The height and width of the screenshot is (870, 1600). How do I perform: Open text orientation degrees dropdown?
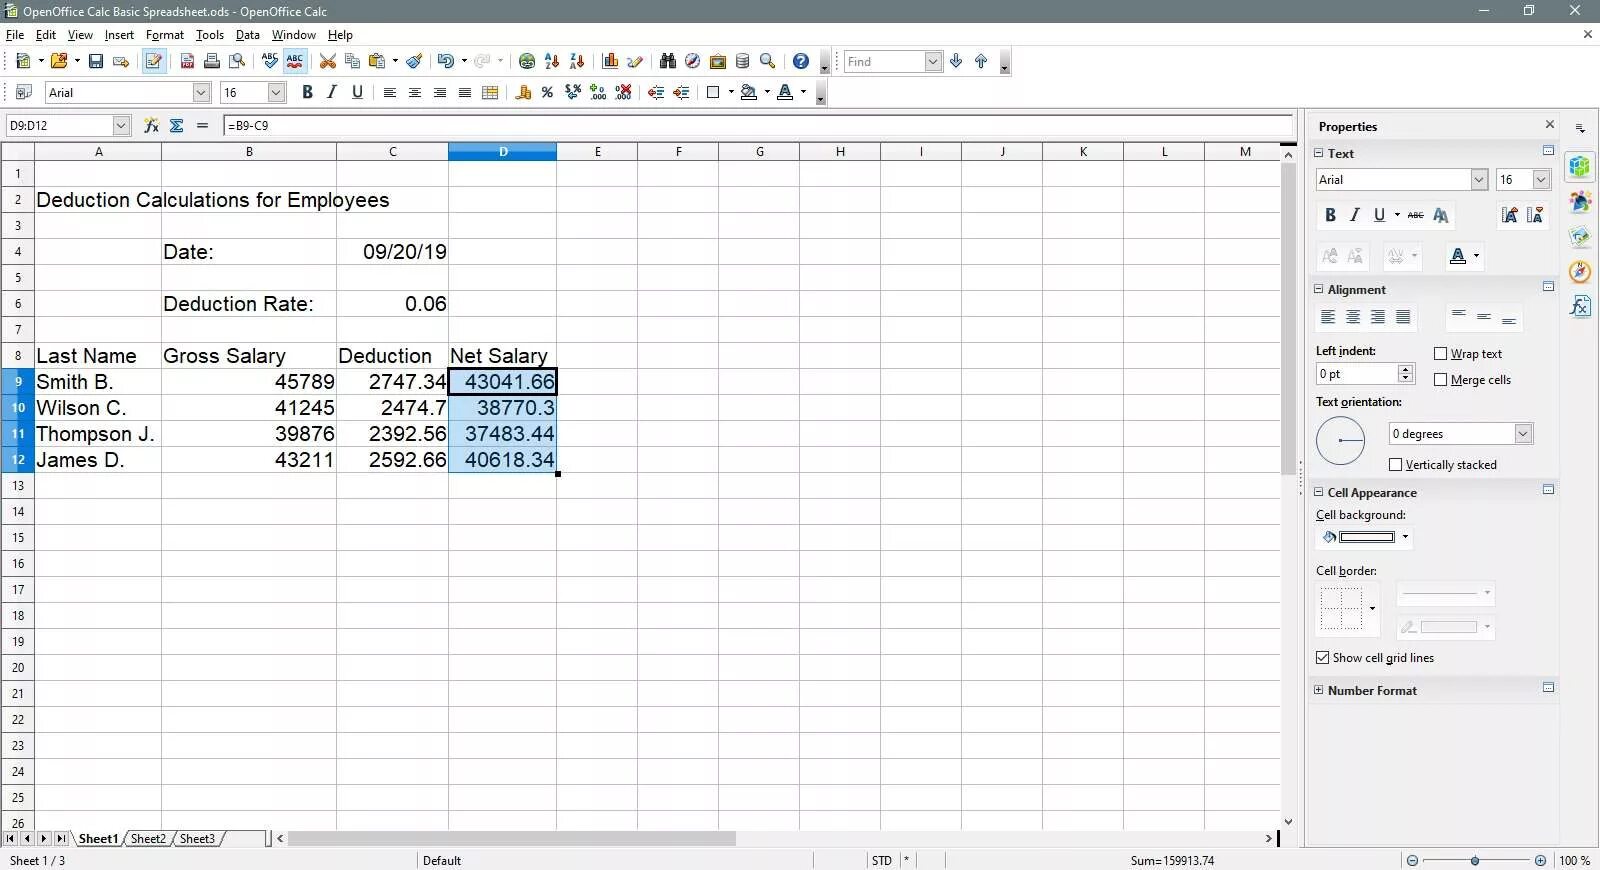pyautogui.click(x=1523, y=433)
